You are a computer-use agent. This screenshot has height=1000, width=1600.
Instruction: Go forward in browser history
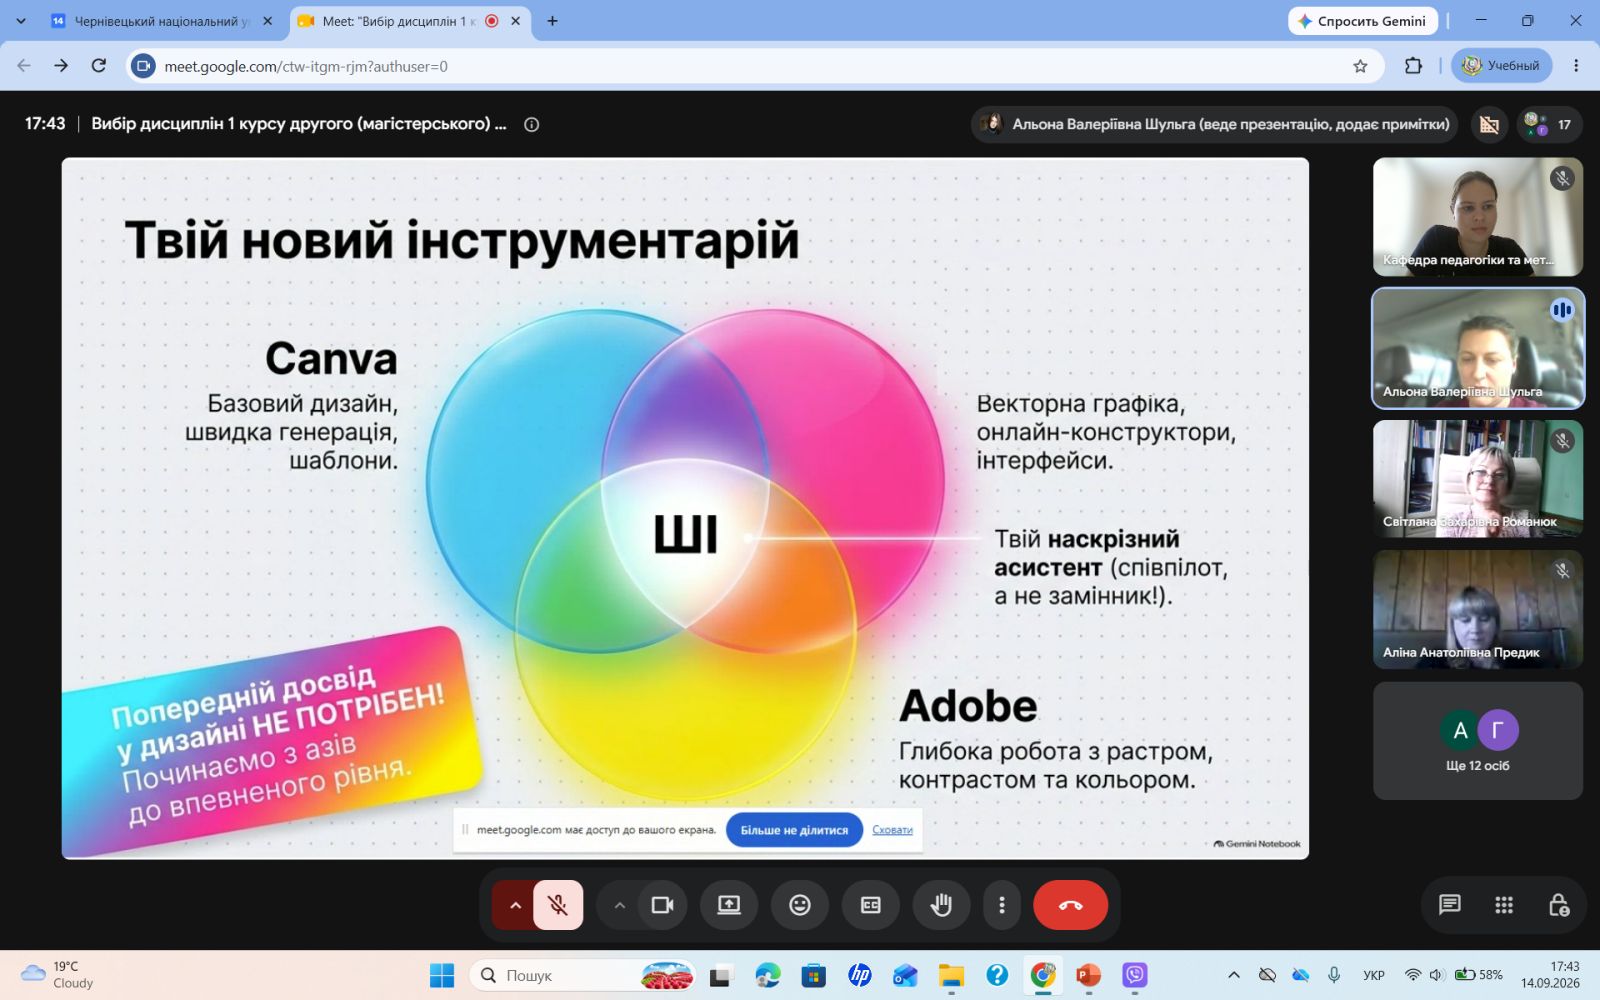[x=61, y=66]
